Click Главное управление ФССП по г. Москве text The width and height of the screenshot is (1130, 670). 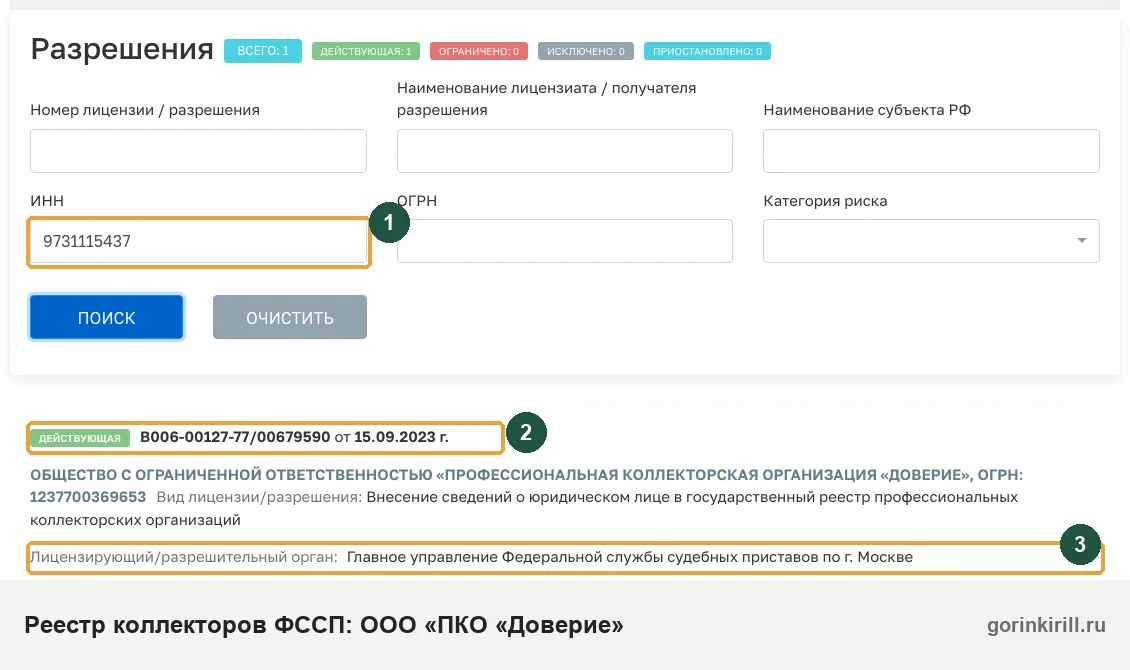coord(630,557)
